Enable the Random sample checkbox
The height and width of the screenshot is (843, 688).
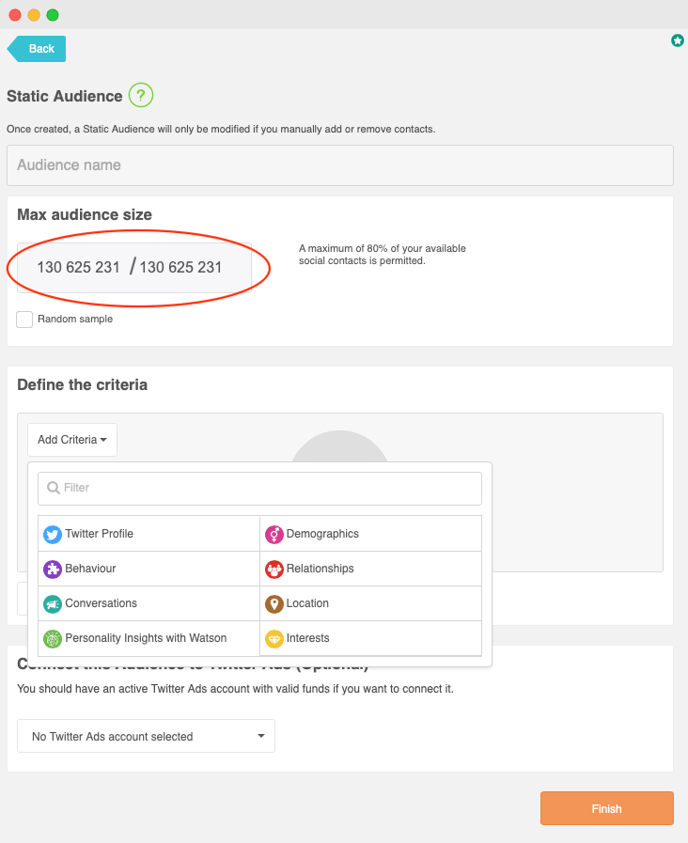24,319
